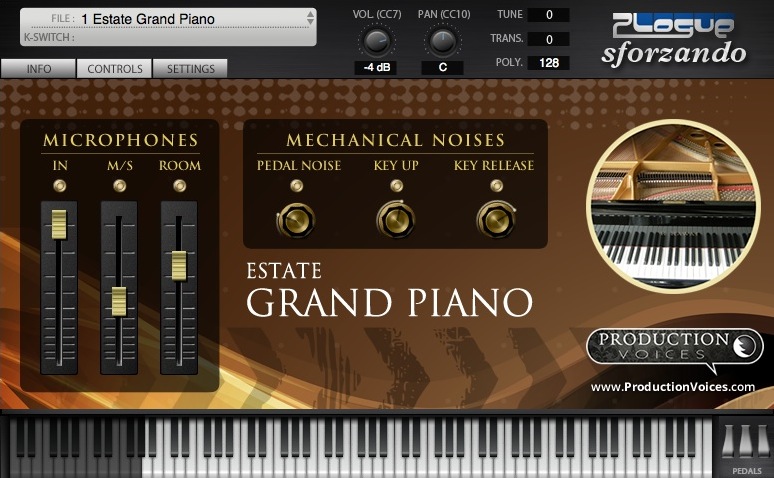Screen dimensions: 774x478
Task: Click the ESTATE GRAND PIANO title text
Action: (x=389, y=291)
